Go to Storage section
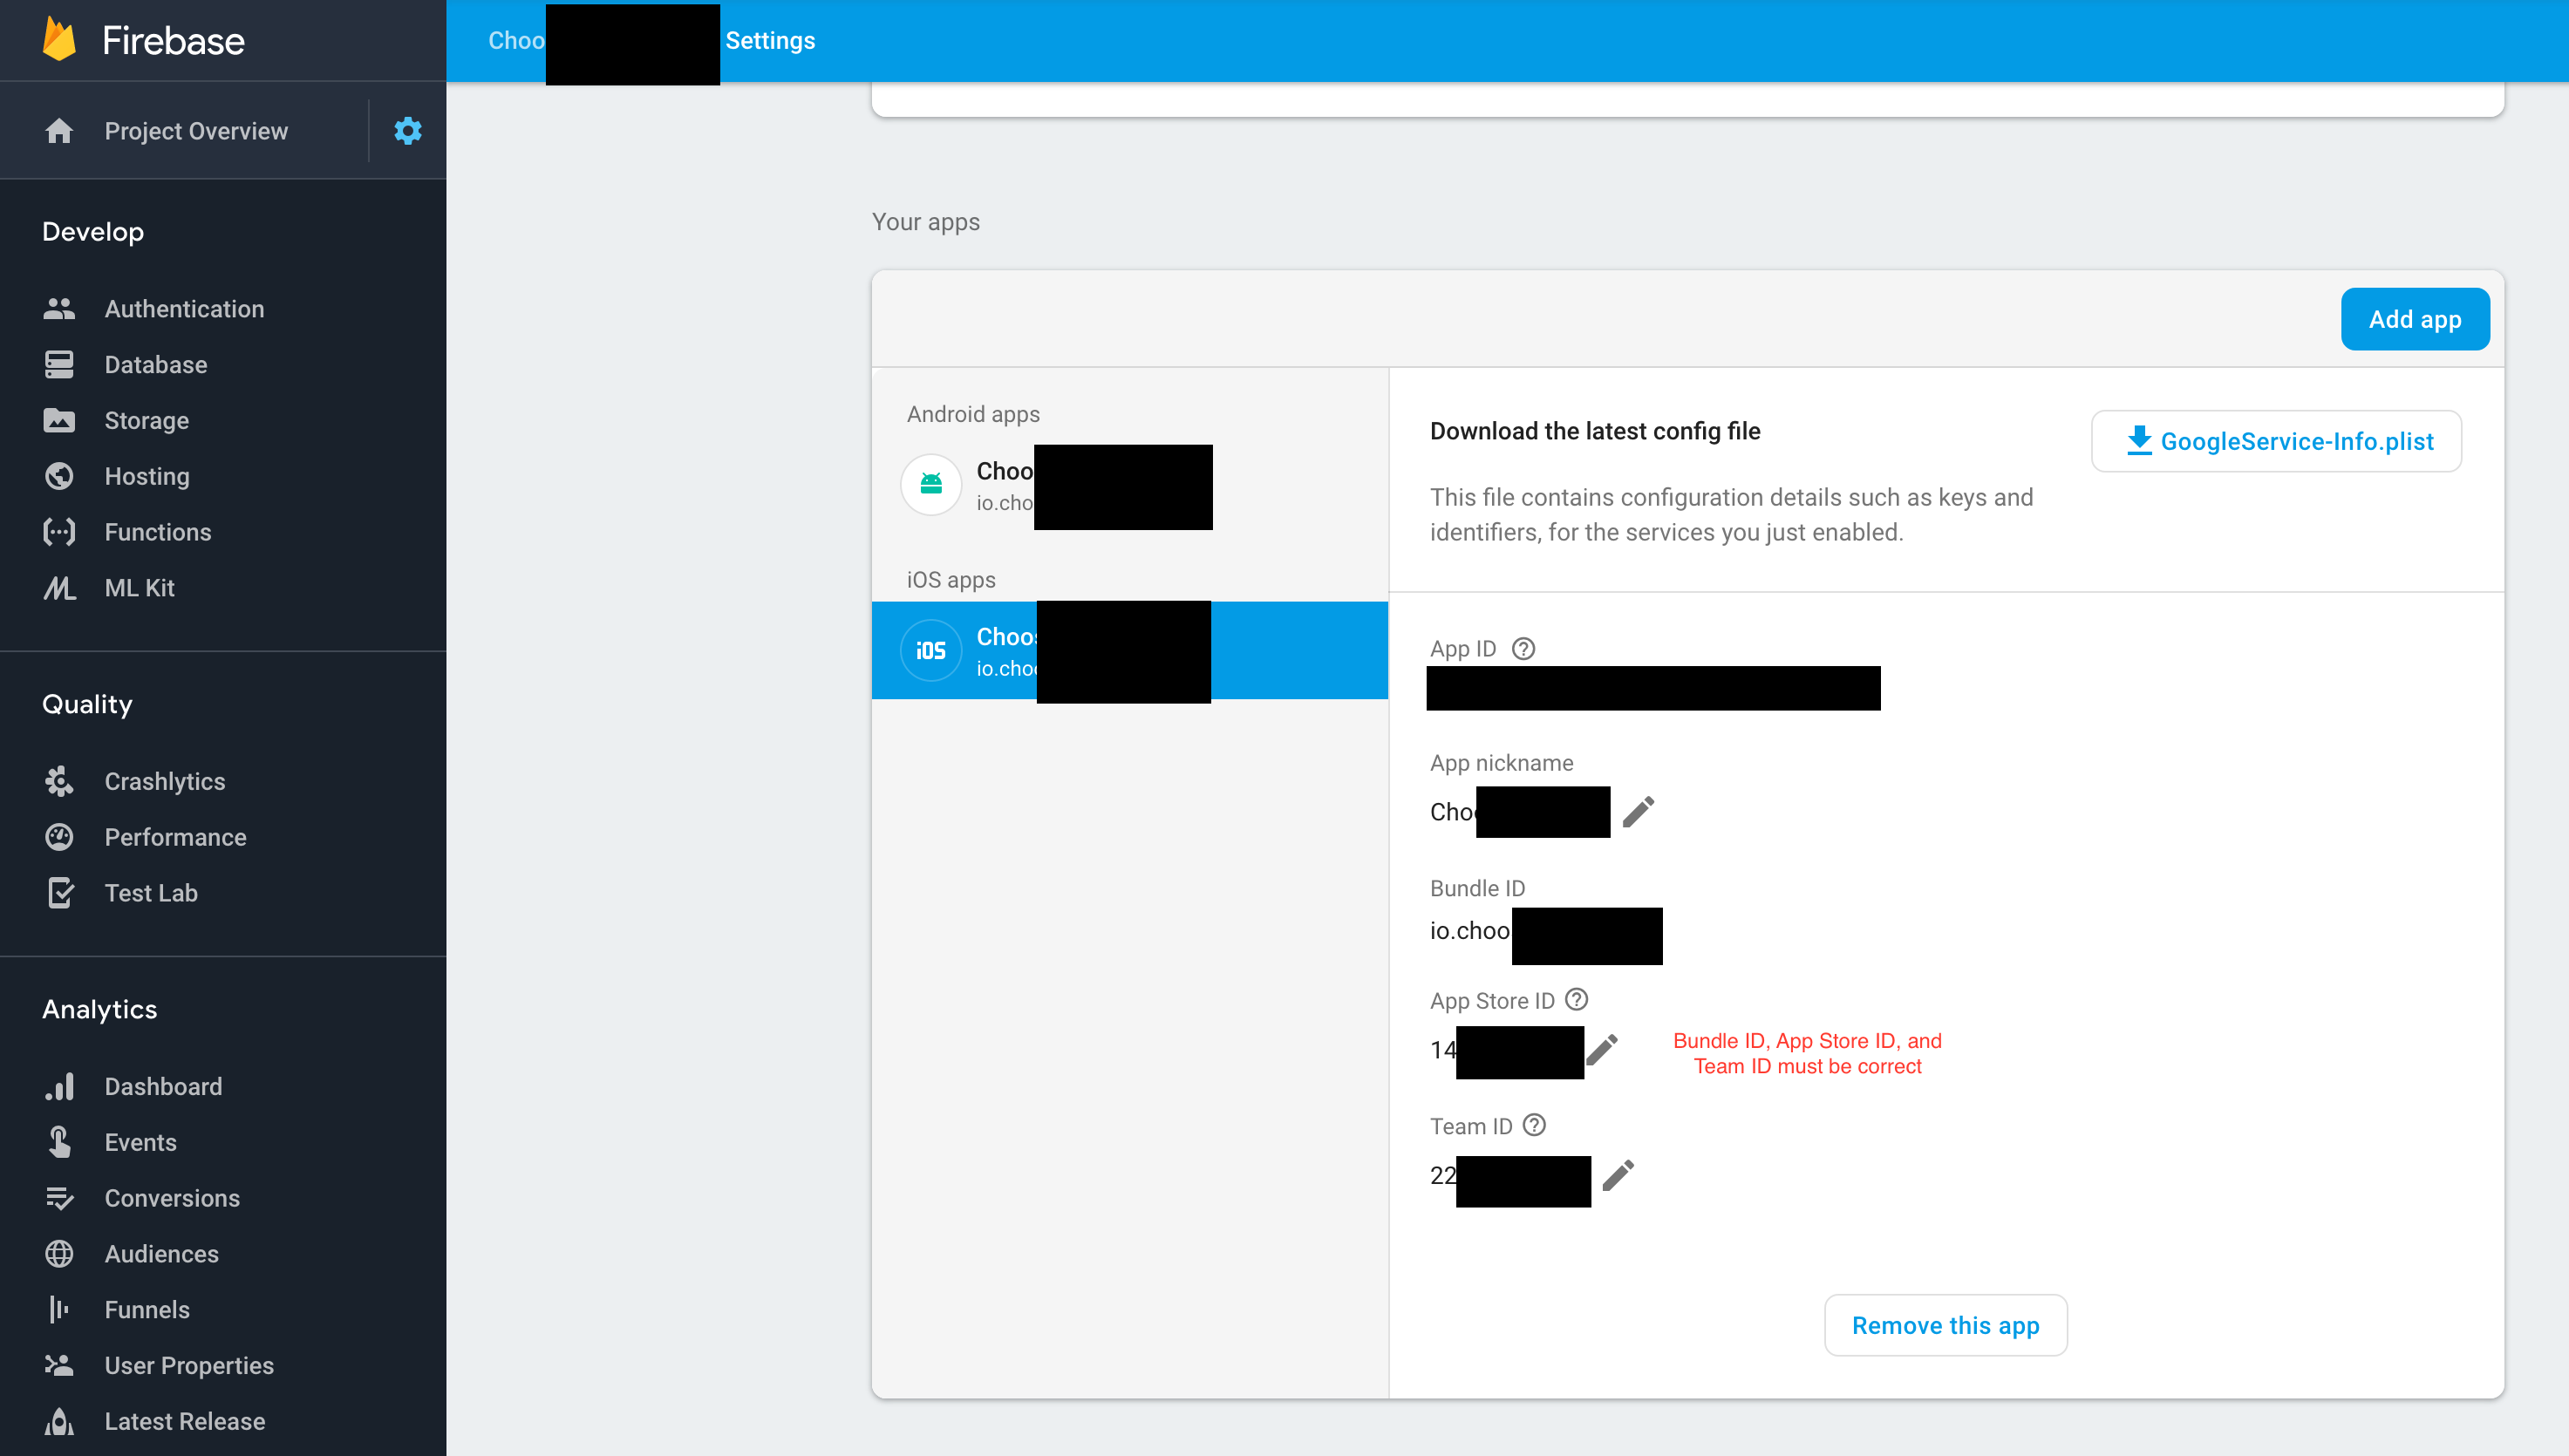This screenshot has height=1456, width=2569. pos(147,420)
